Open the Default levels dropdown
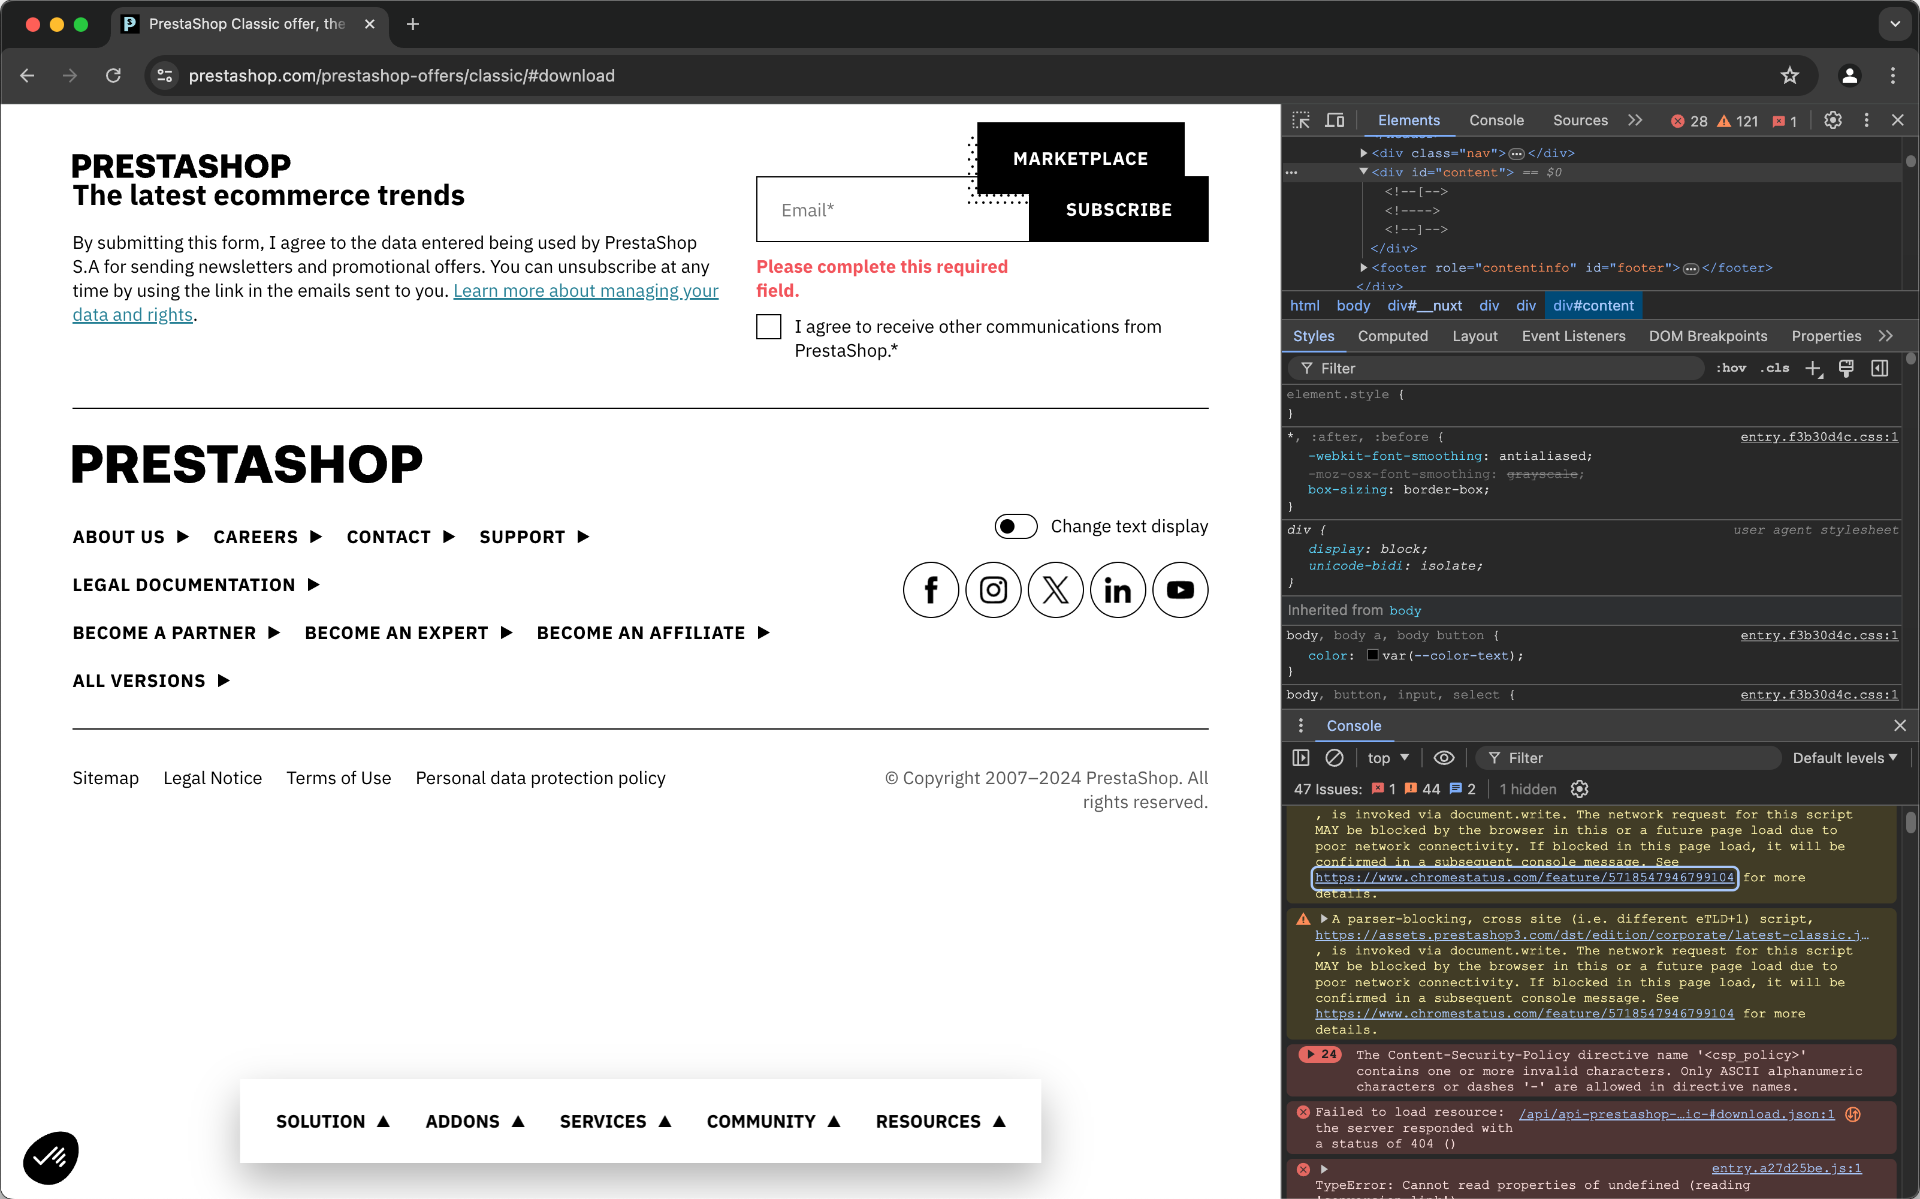 pyautogui.click(x=1844, y=758)
